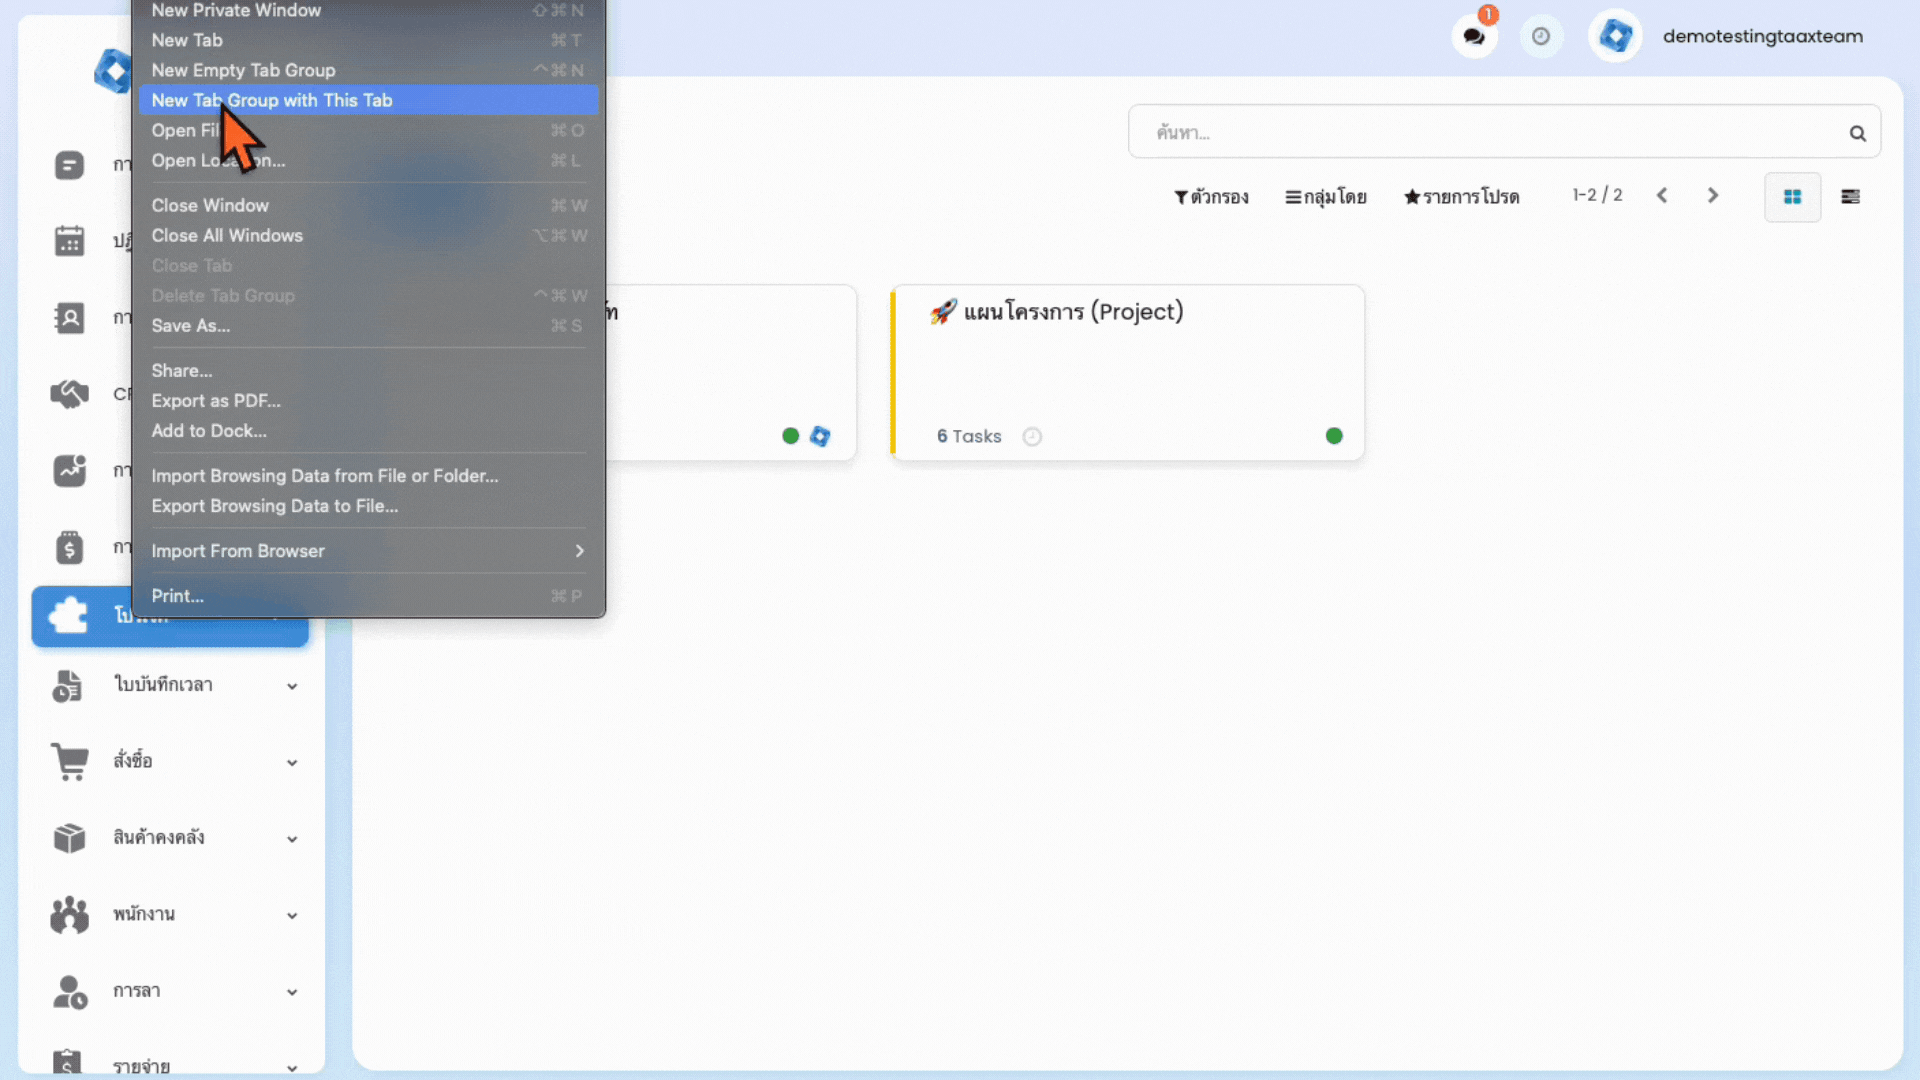Go to next page arrow
The width and height of the screenshot is (1920, 1080).
pos(1713,196)
